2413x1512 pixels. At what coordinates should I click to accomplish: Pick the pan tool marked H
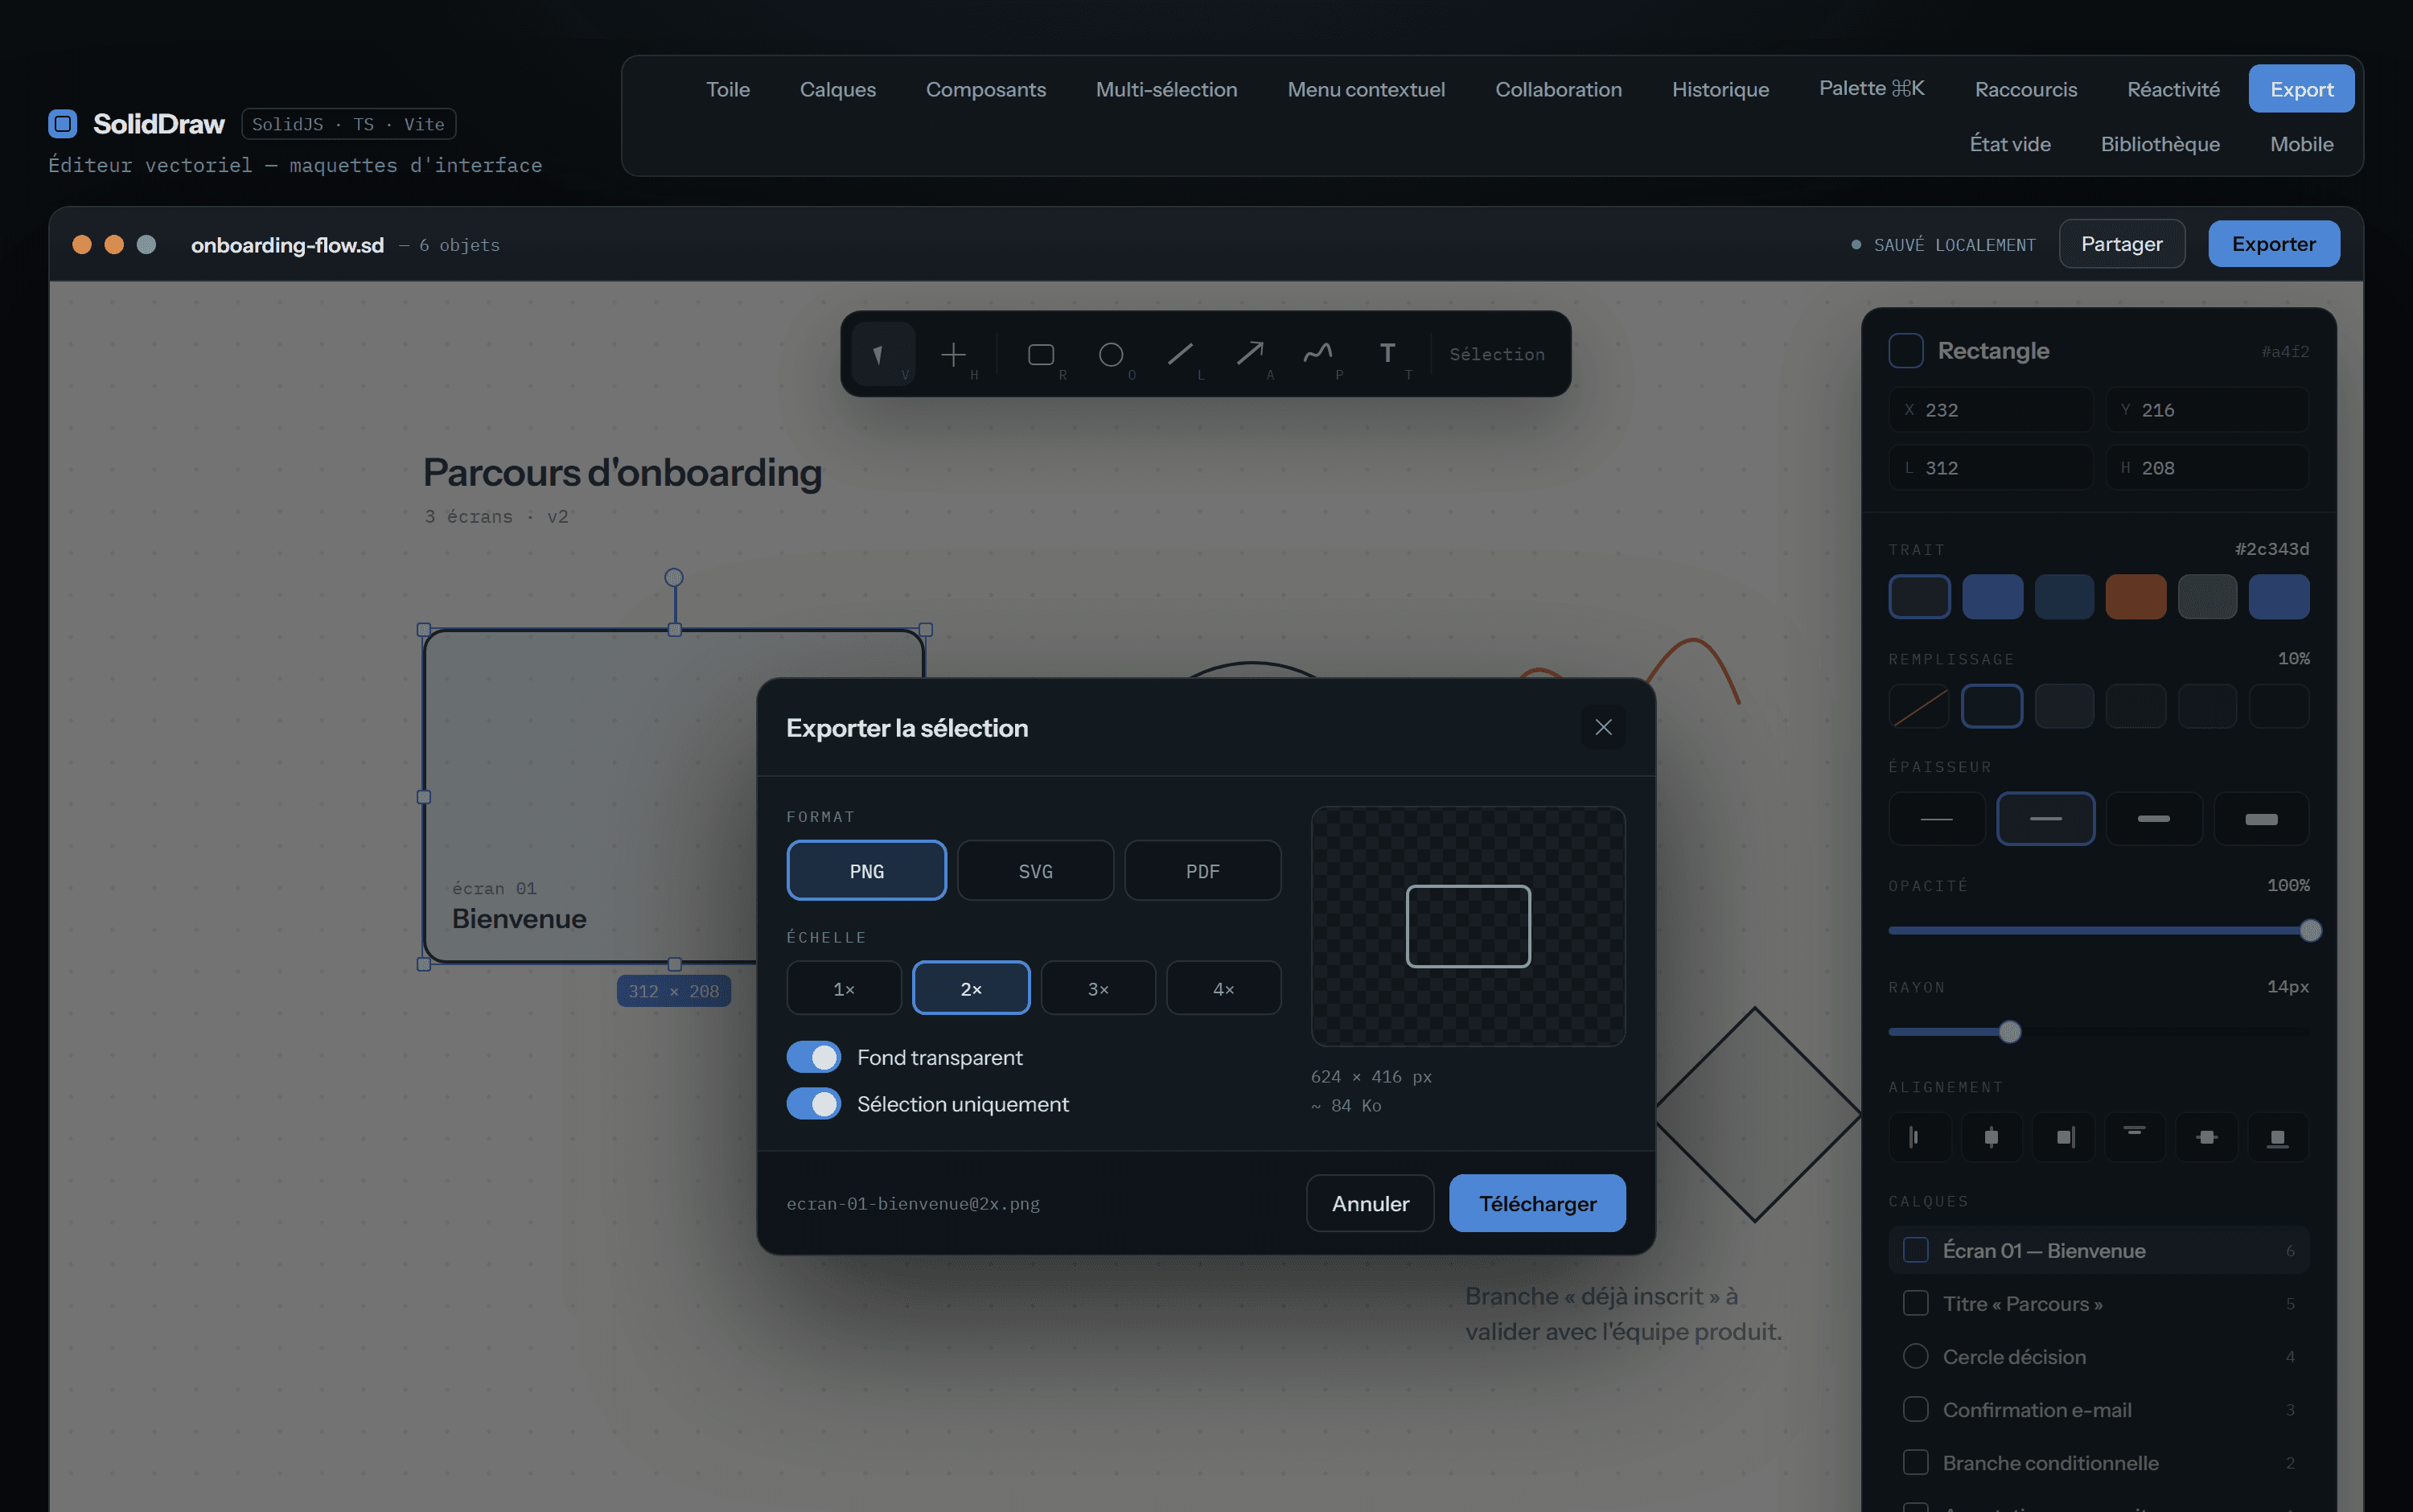click(x=954, y=354)
